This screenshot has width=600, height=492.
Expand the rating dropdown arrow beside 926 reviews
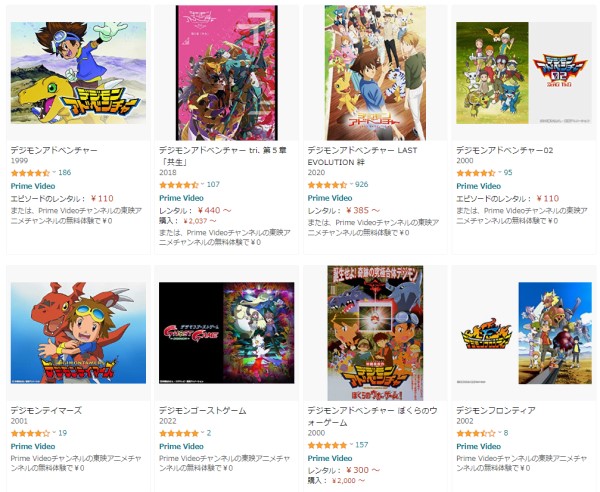(x=351, y=184)
